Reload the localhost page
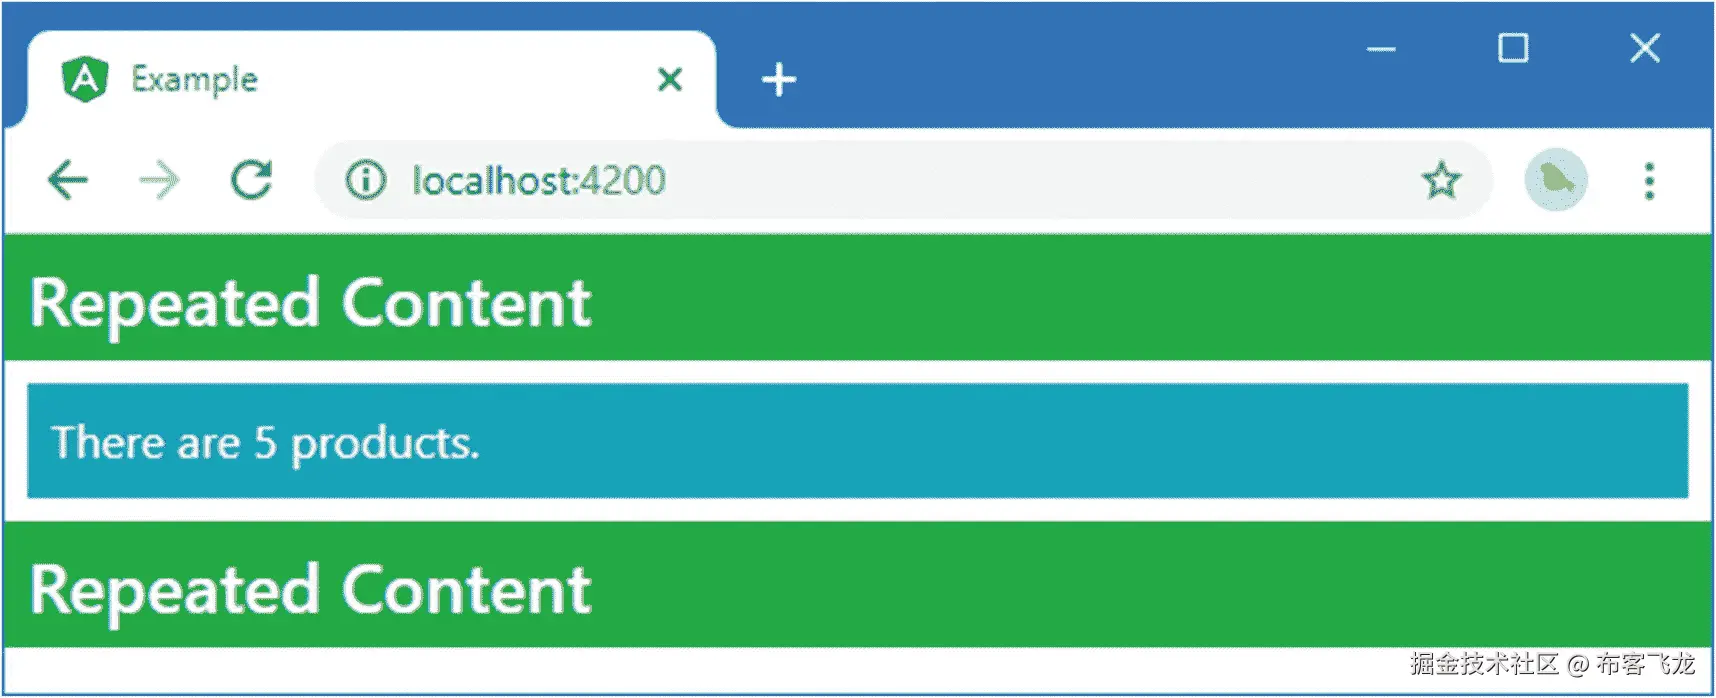 [x=251, y=180]
